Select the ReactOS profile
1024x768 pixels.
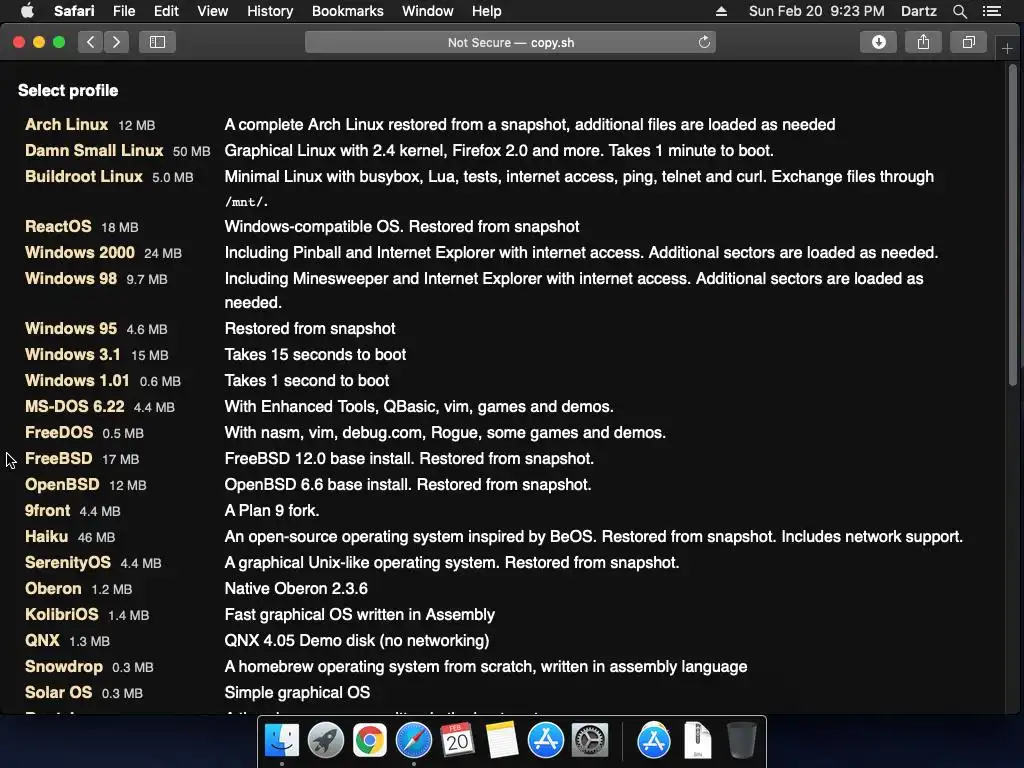click(x=58, y=227)
